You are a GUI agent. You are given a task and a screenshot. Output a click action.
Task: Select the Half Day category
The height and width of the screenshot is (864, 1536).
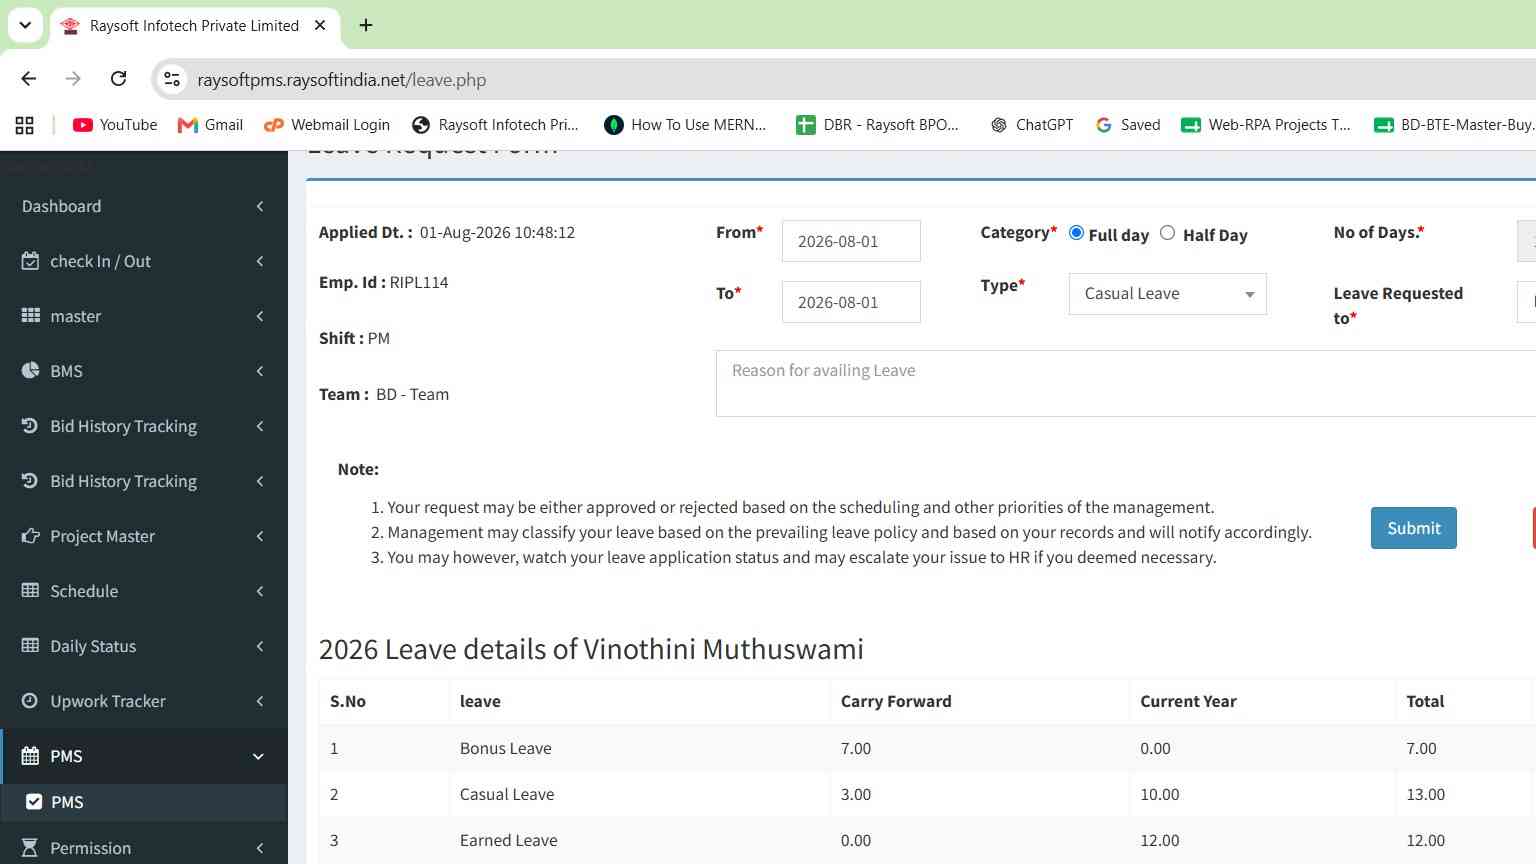[x=1167, y=233]
